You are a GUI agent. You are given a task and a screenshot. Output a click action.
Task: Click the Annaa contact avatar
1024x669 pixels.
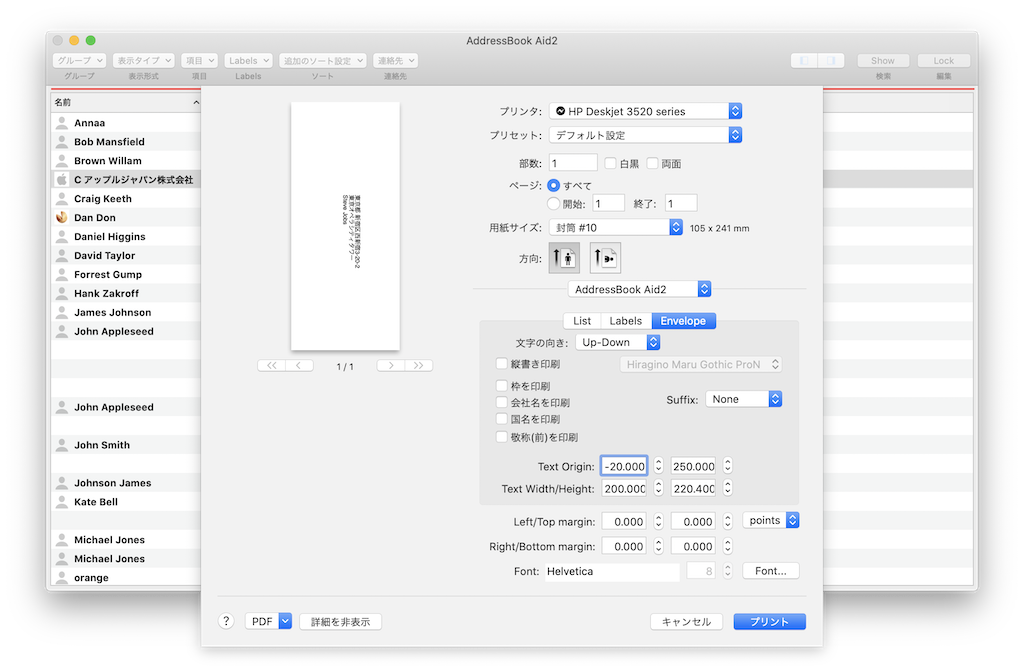point(62,123)
